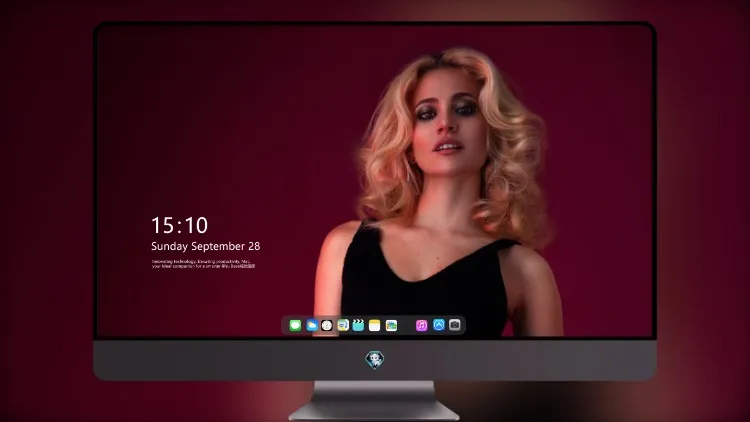Viewport: 750px width, 422px height.
Task: Open the pink Music app in dock
Action: tap(421, 325)
